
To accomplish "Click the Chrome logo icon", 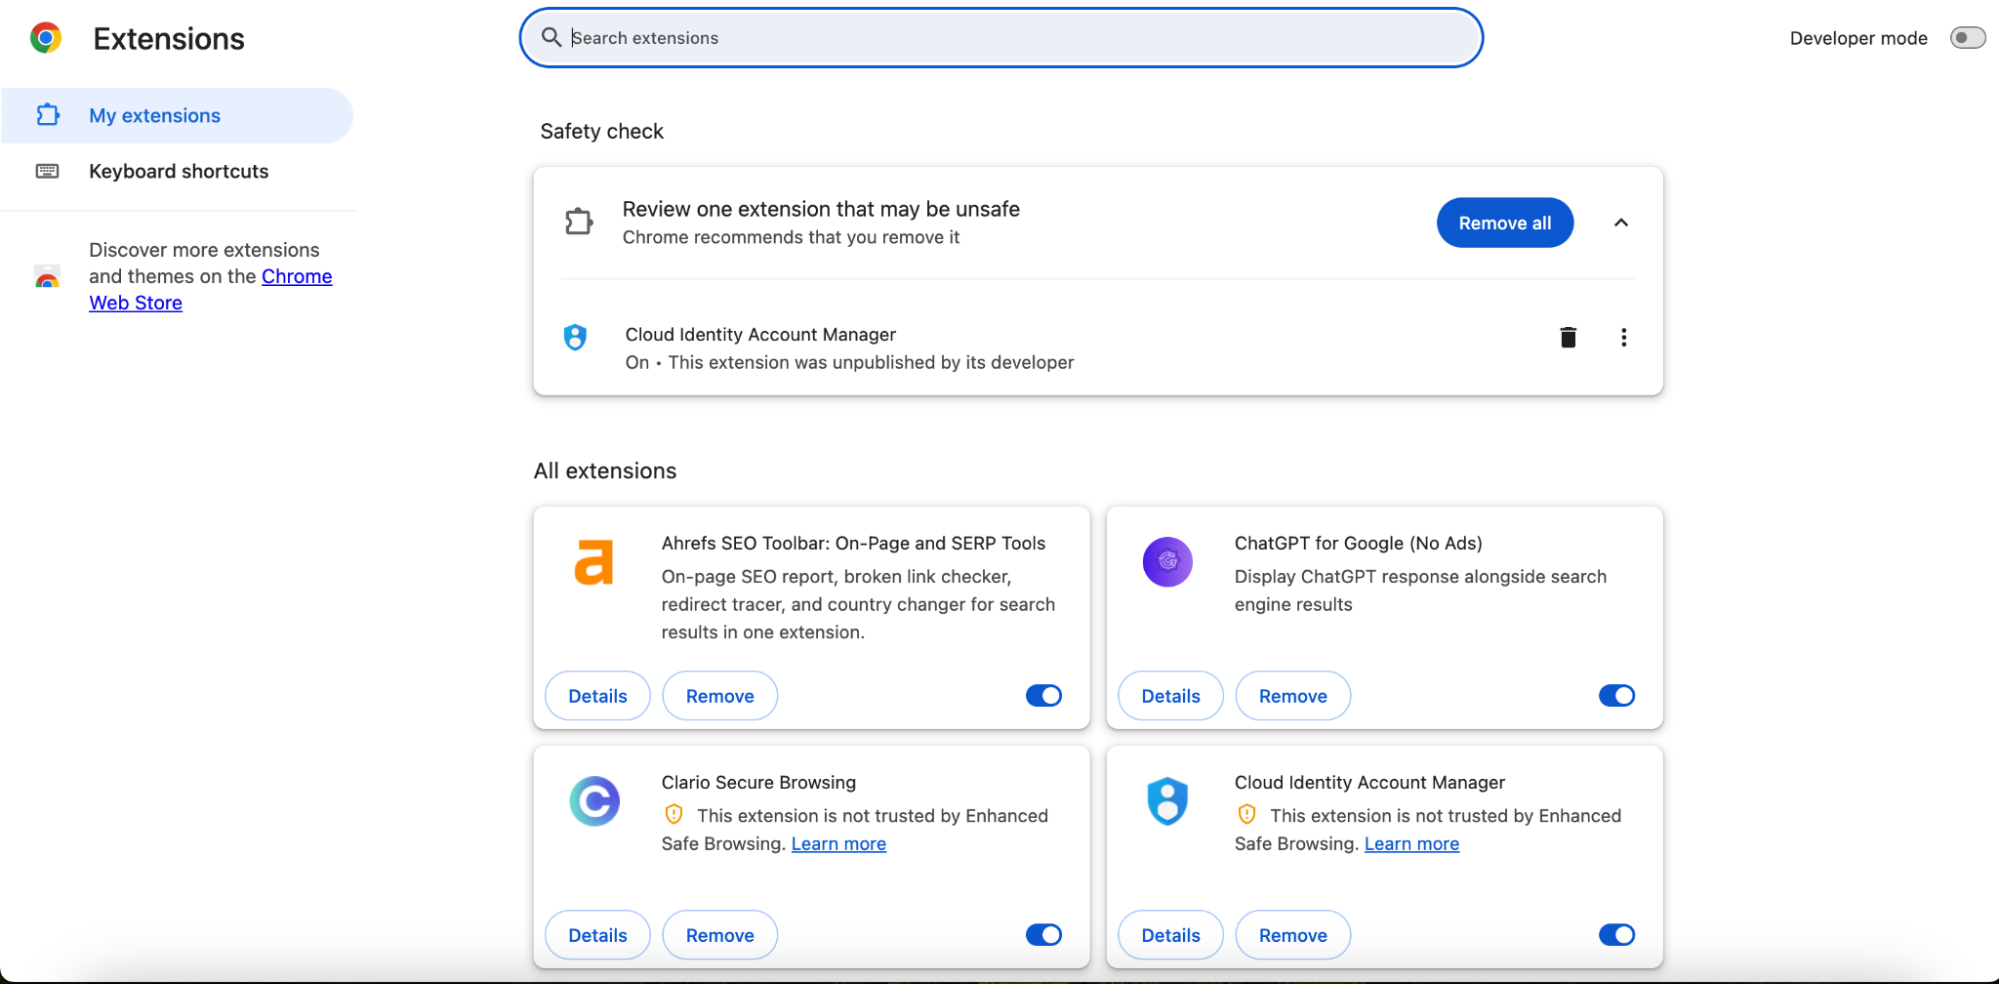I will click(x=46, y=38).
